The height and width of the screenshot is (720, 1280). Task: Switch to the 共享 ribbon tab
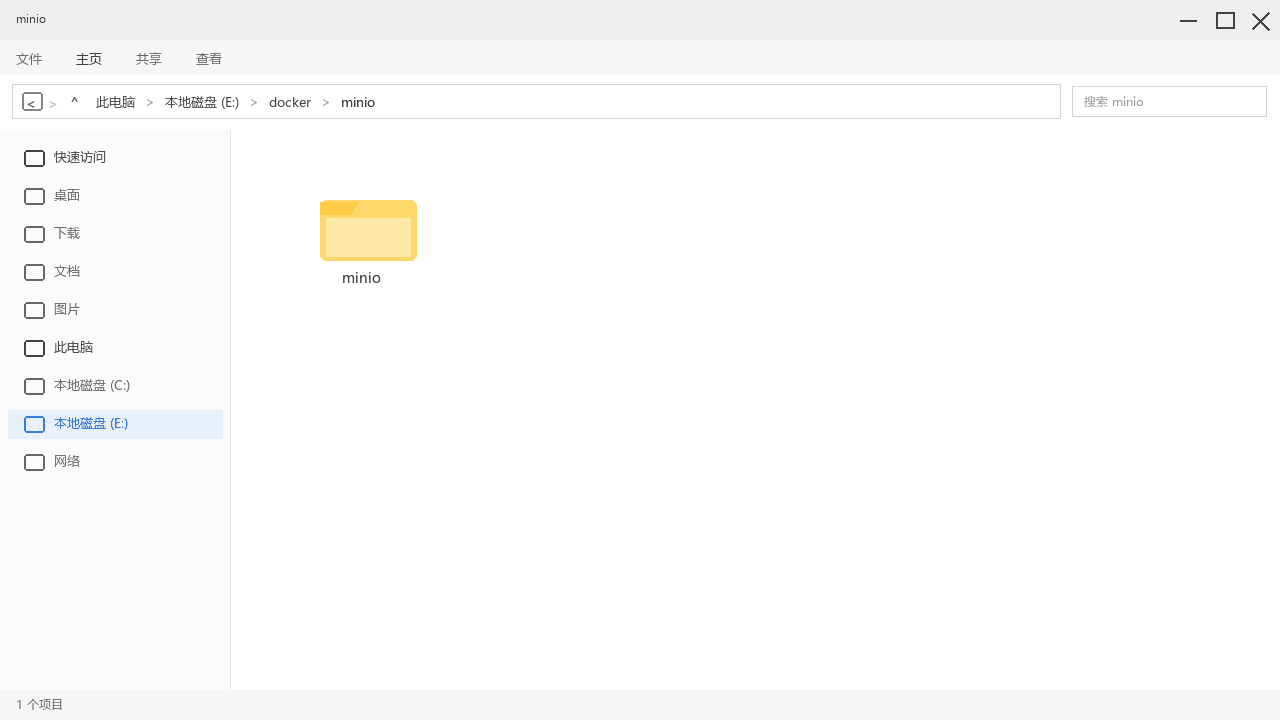tap(149, 59)
